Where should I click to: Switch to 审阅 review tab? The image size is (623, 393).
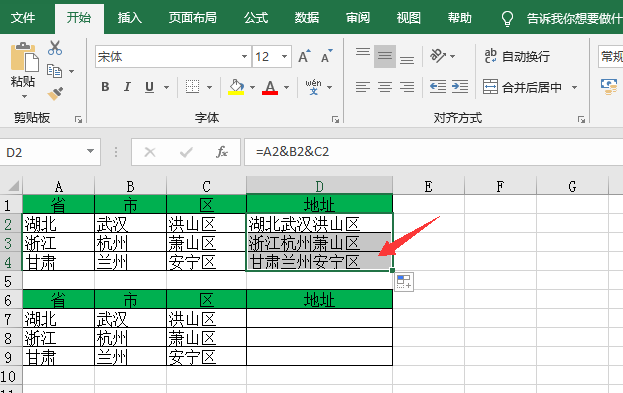358,18
